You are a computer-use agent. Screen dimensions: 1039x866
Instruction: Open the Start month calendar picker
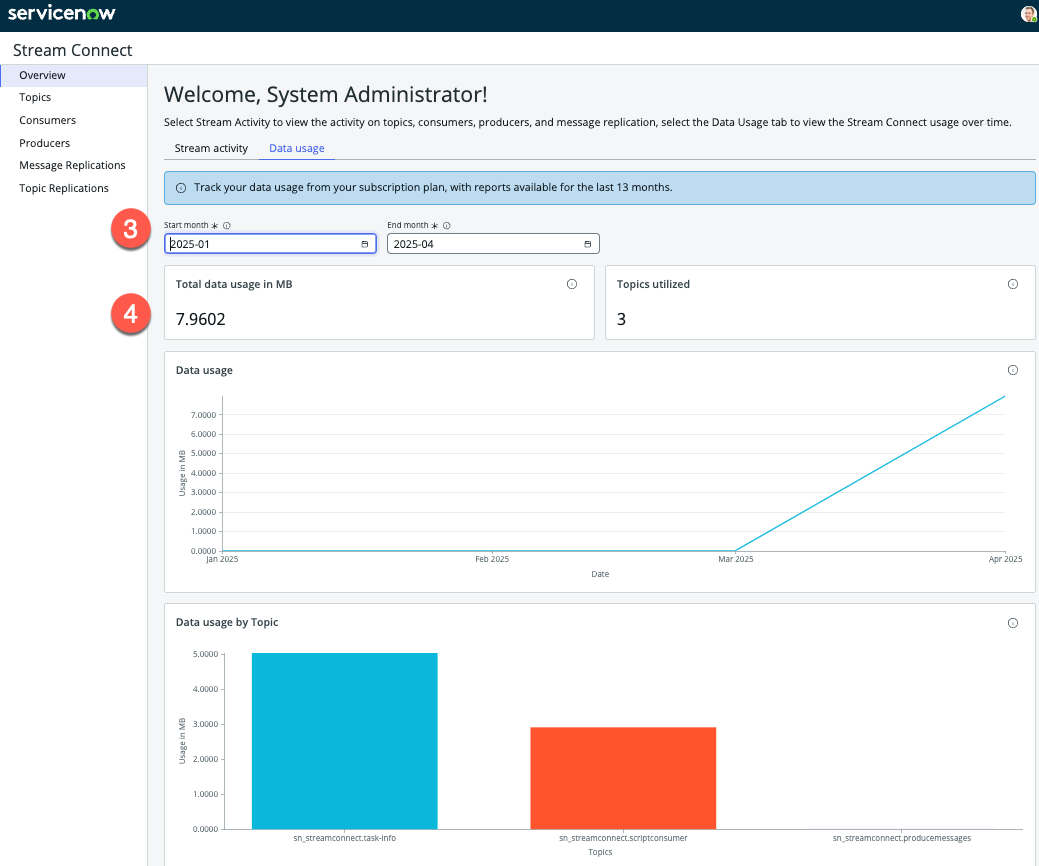click(x=364, y=244)
